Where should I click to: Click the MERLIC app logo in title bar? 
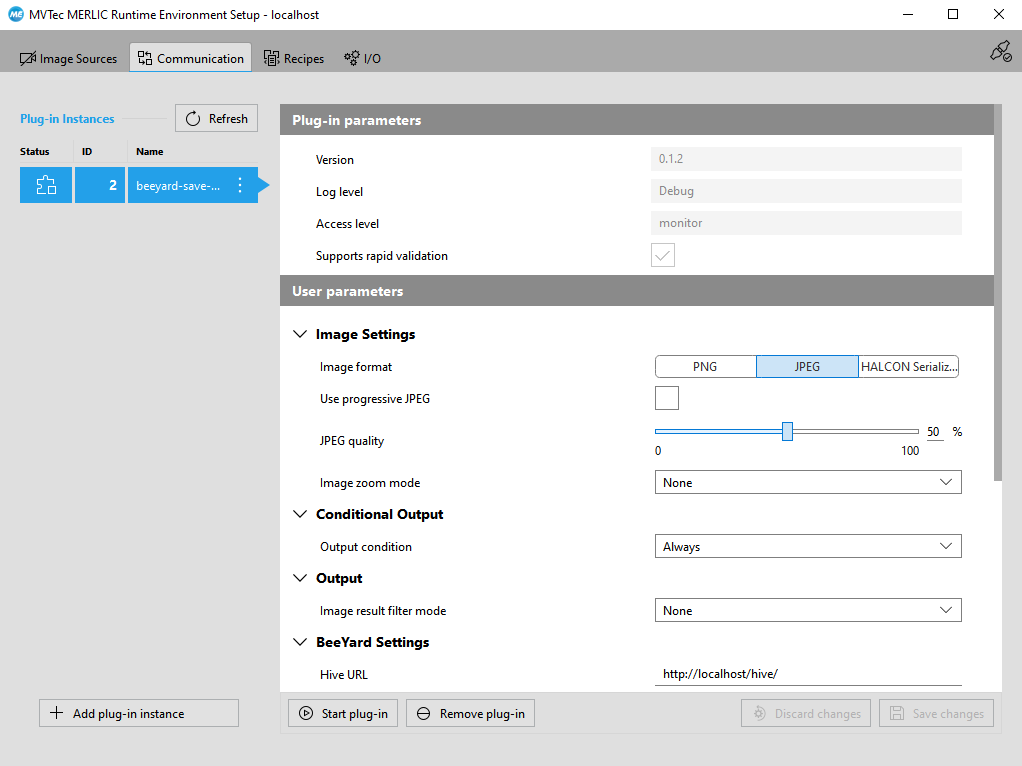(16, 15)
